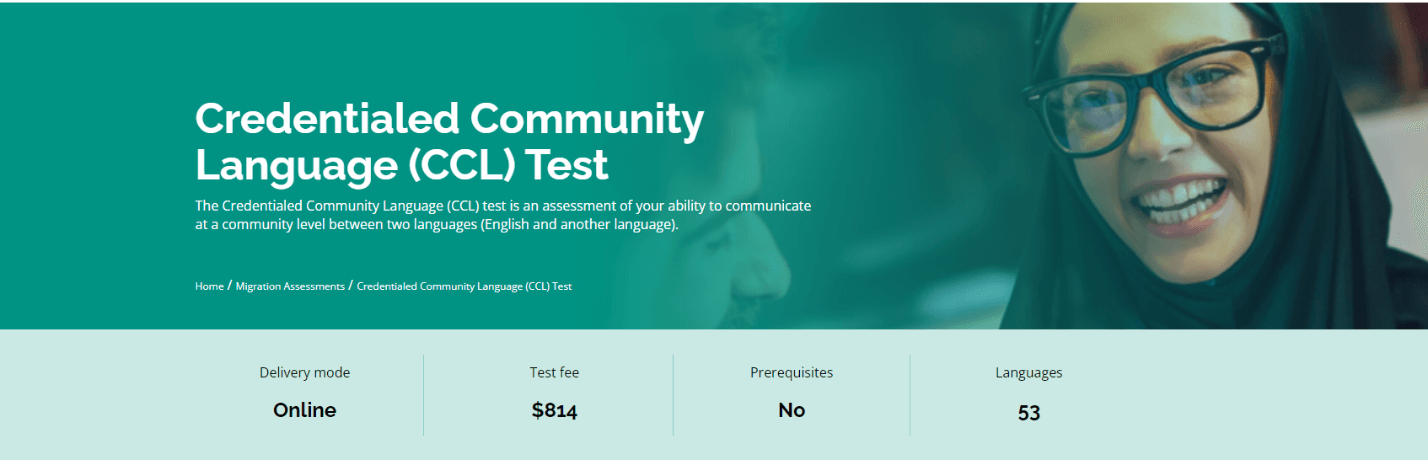Click the Delivery mode label

[x=304, y=373]
